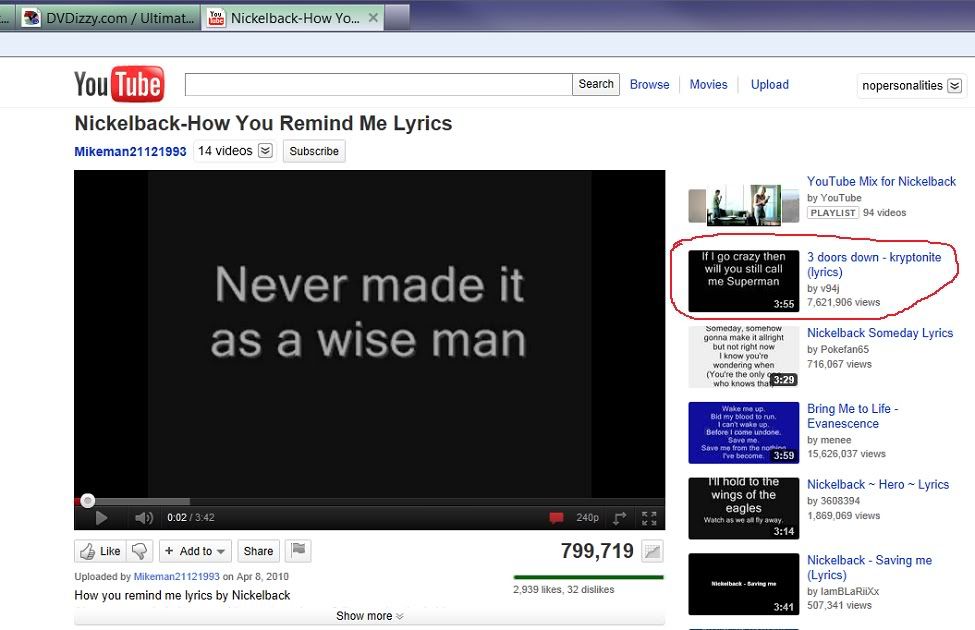
Task: Open the Nickelback Someday Lyrics video link
Action: tap(880, 333)
